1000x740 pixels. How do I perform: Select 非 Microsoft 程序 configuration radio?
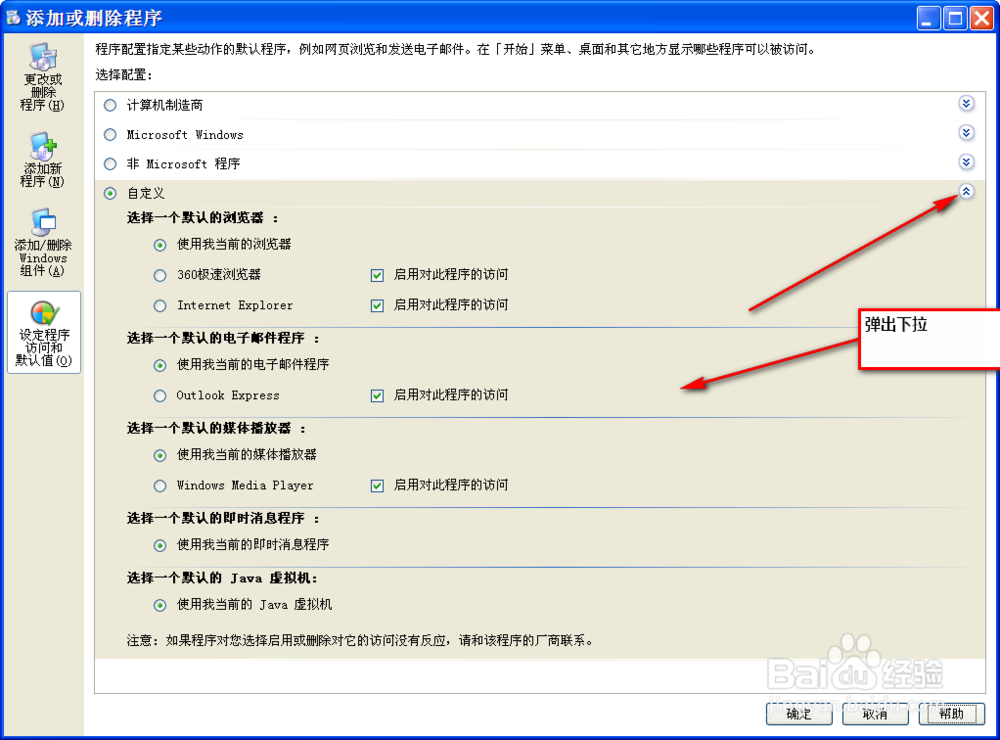coord(110,164)
